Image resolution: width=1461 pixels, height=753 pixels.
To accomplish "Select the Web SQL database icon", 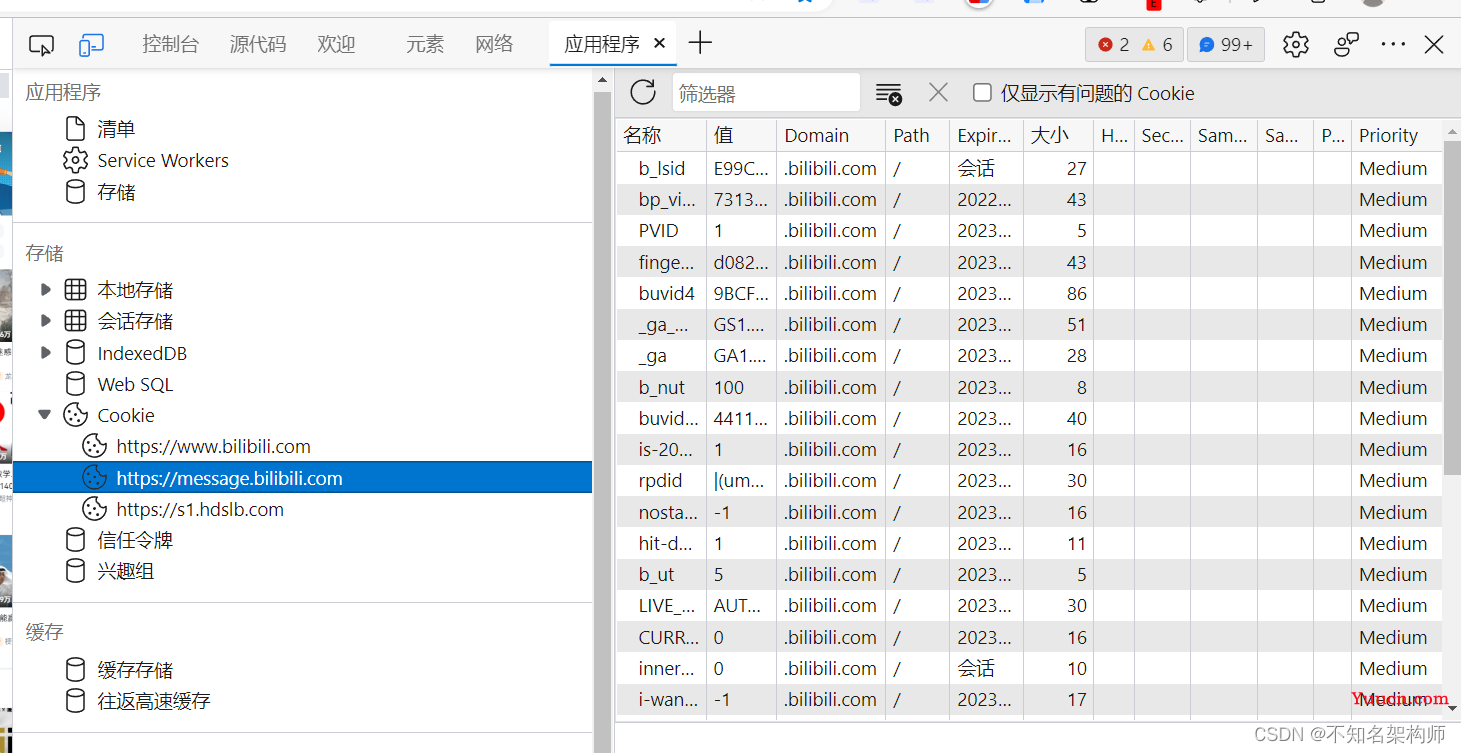I will coord(75,384).
